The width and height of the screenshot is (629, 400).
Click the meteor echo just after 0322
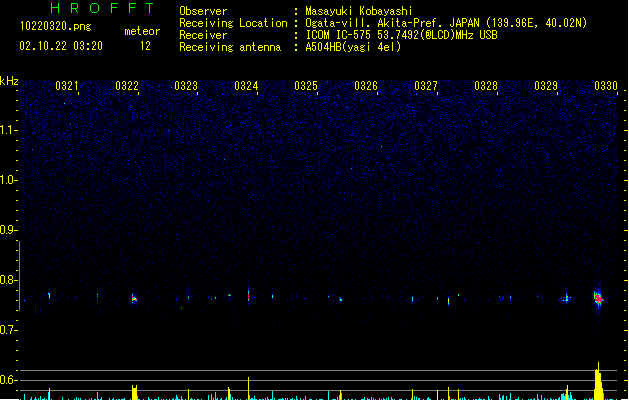[134, 298]
